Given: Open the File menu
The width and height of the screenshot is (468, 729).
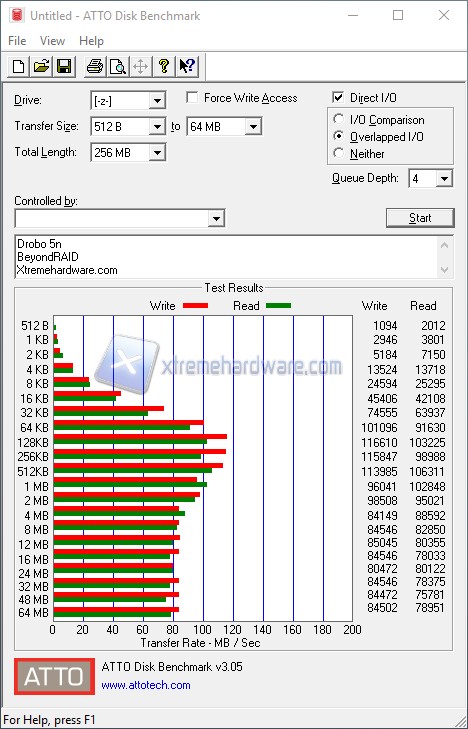Looking at the screenshot, I should [x=17, y=41].
